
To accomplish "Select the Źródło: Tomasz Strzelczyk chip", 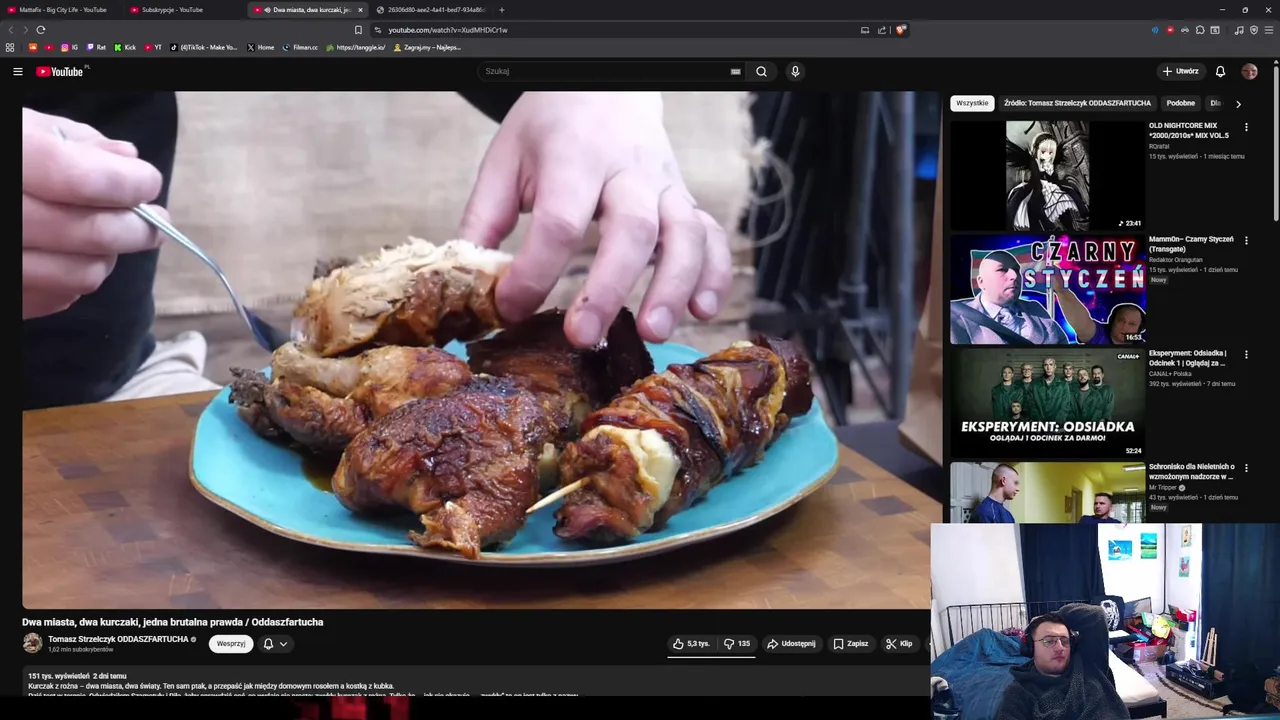I will click(x=1077, y=103).
